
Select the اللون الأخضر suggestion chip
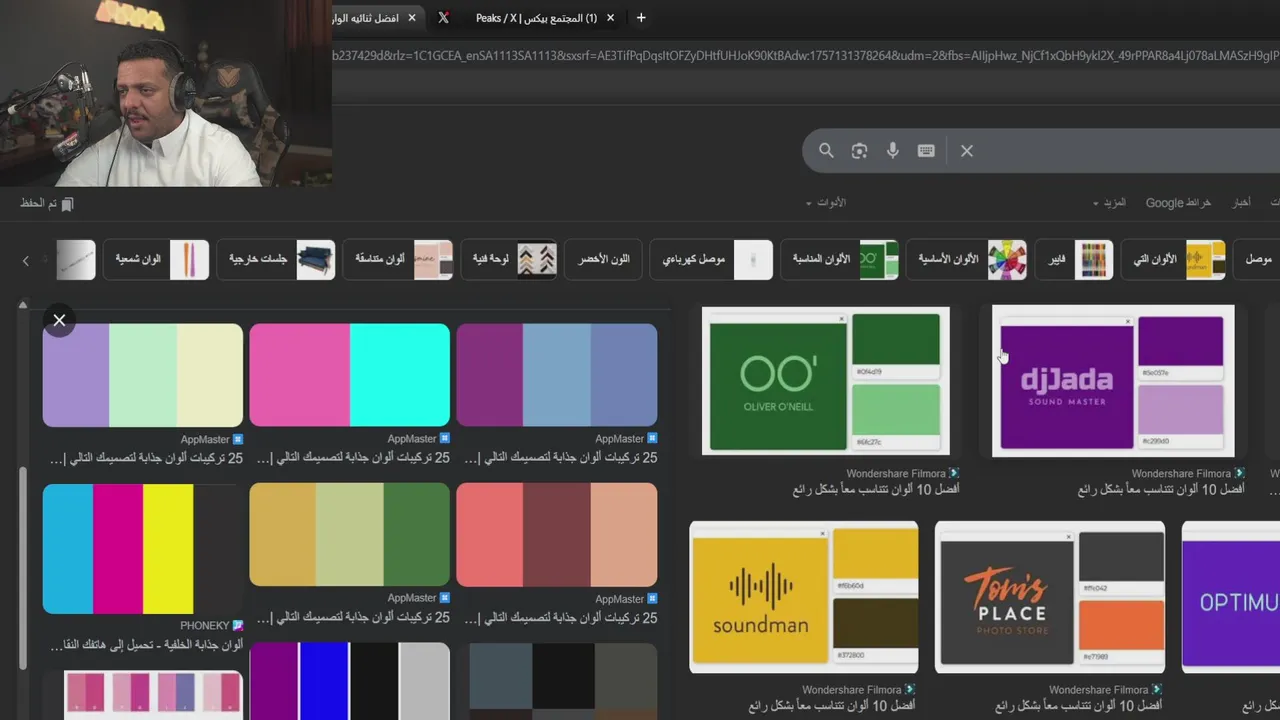pos(603,260)
